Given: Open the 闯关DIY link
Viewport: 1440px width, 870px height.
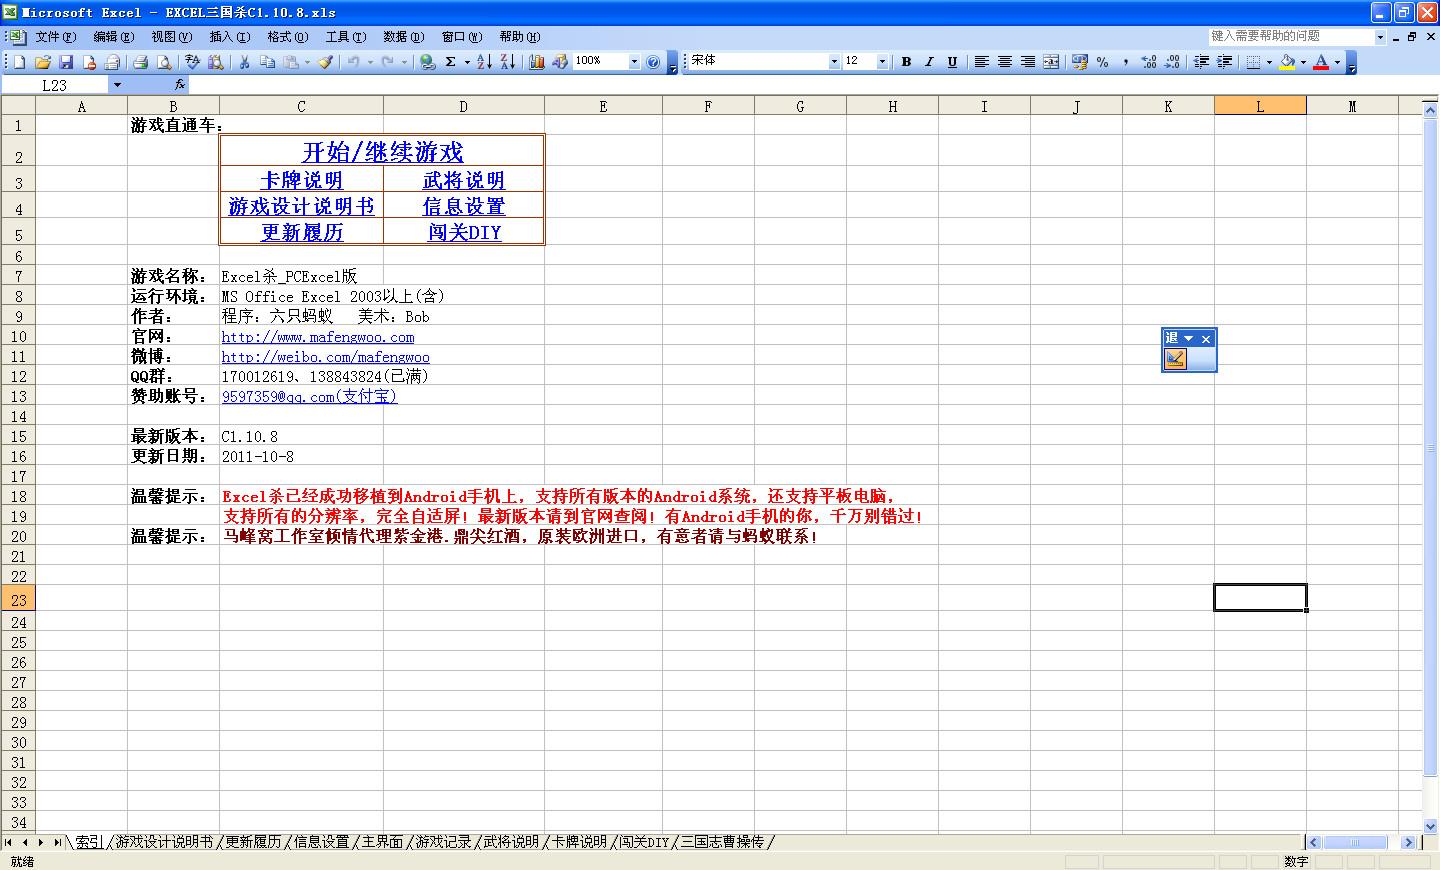Looking at the screenshot, I should tap(464, 232).
